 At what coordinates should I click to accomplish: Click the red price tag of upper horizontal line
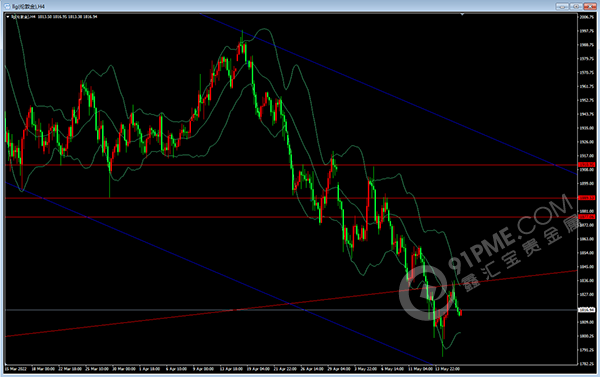tap(587, 165)
